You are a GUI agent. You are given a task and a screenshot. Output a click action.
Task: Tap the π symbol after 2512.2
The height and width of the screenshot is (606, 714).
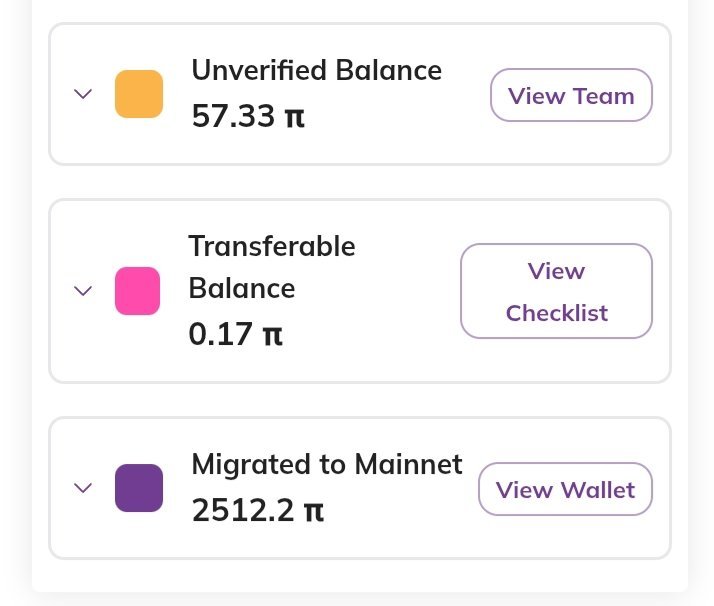(314, 512)
